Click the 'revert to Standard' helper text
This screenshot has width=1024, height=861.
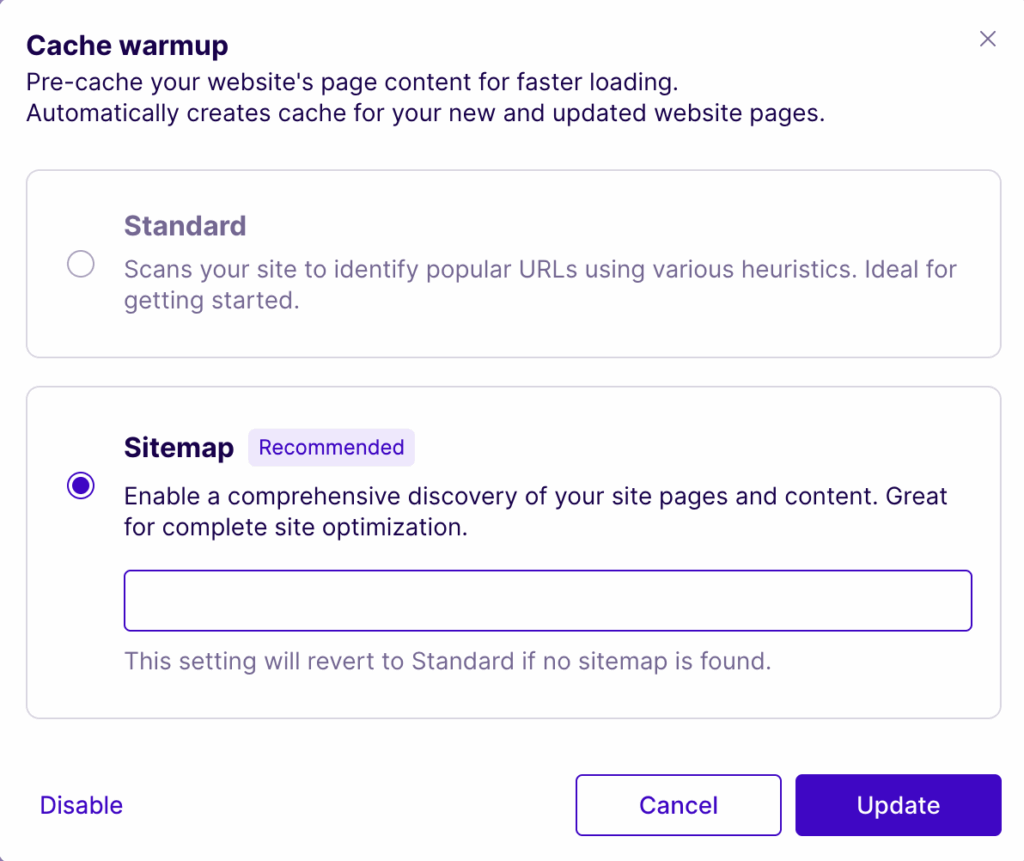tap(447, 661)
